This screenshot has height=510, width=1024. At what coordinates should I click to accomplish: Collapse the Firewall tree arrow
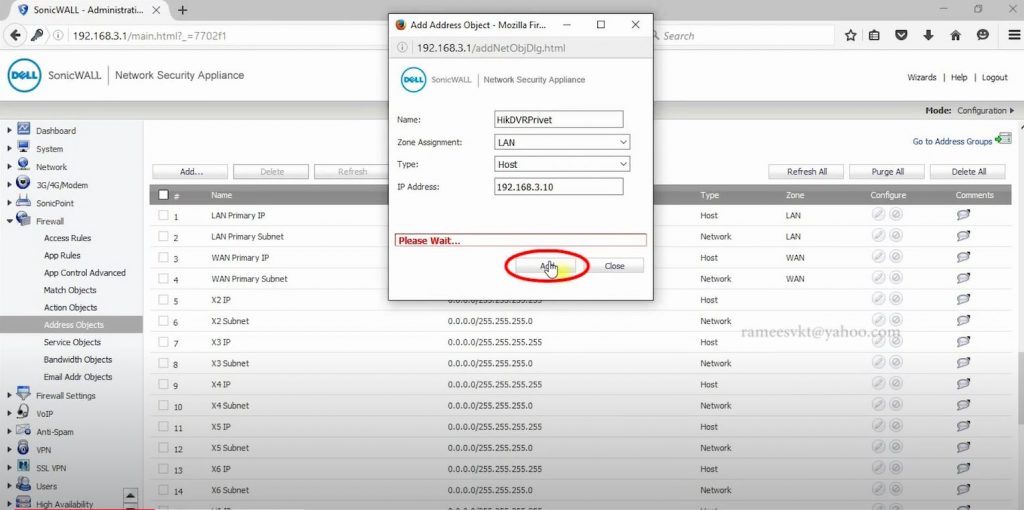tap(9, 221)
